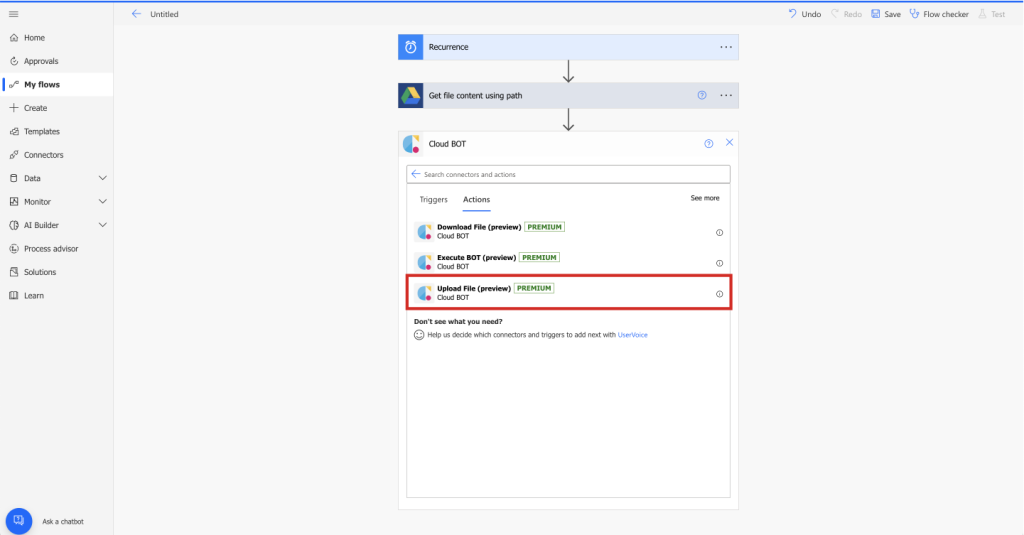Switch to the Triggers tab

point(434,200)
